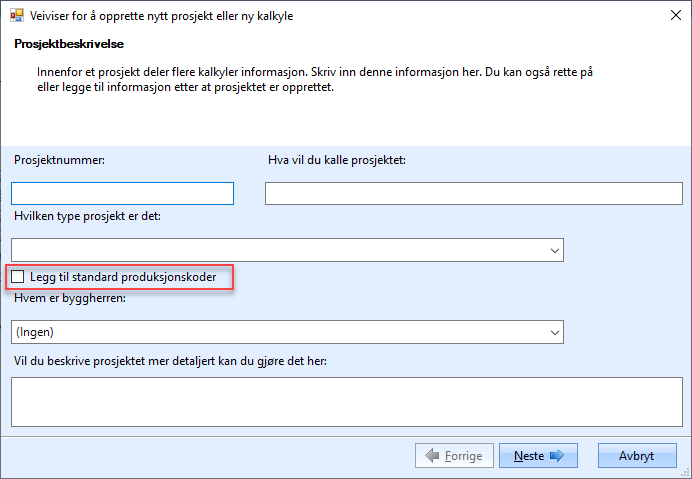Click the project name text field

[x=473, y=193]
